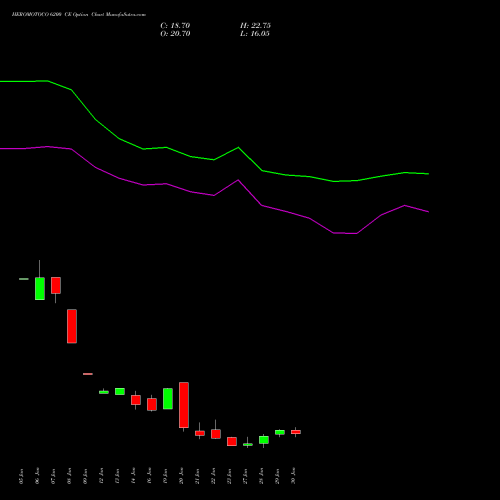The width and height of the screenshot is (500, 500).
Task: Click the low value L: 16.05
Action: (x=255, y=34)
